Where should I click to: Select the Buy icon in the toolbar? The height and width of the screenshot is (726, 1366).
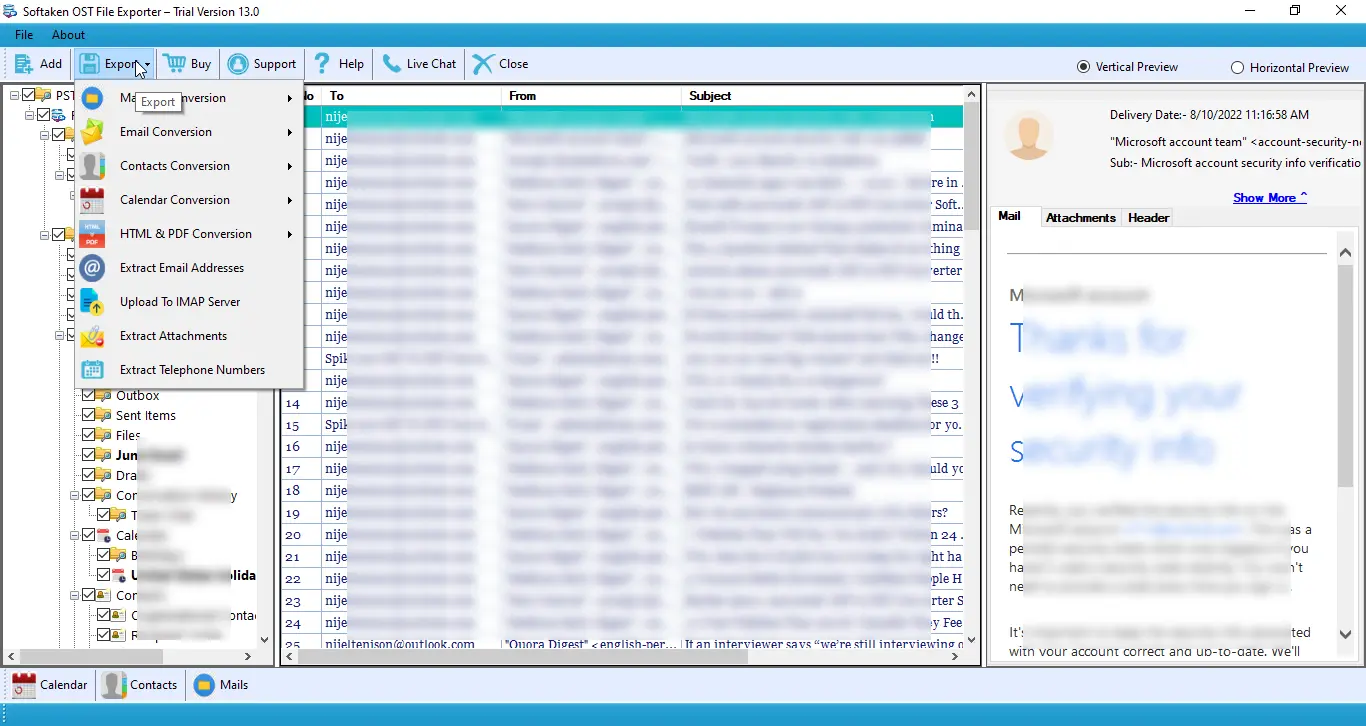click(x=187, y=63)
